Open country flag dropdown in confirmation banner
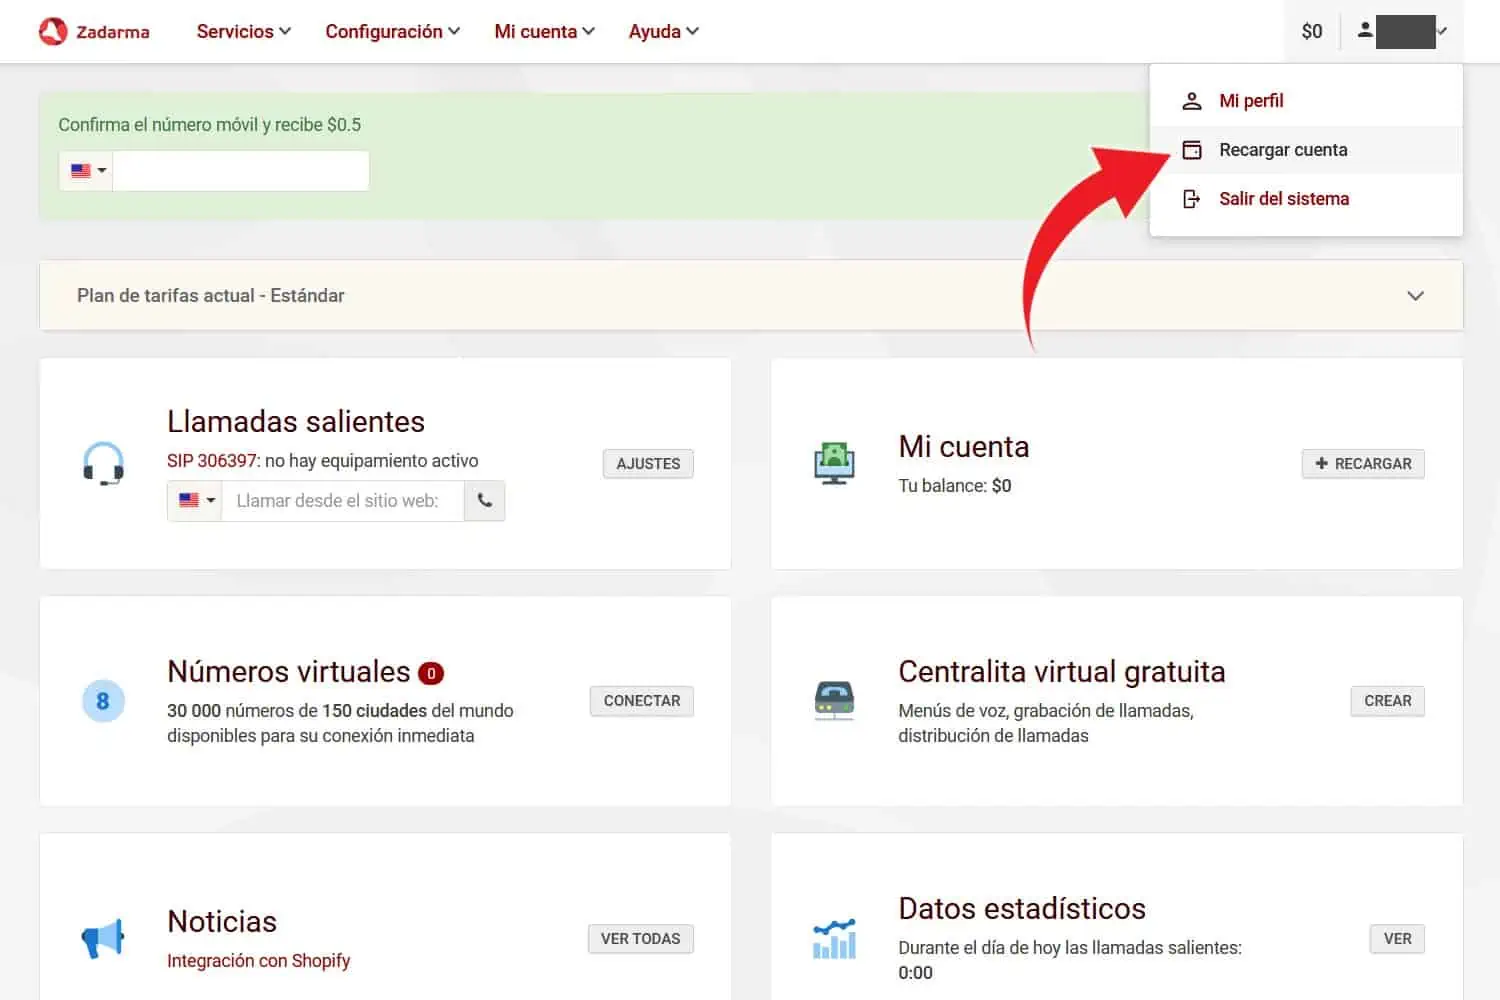Image resolution: width=1500 pixels, height=1000 pixels. click(x=87, y=171)
